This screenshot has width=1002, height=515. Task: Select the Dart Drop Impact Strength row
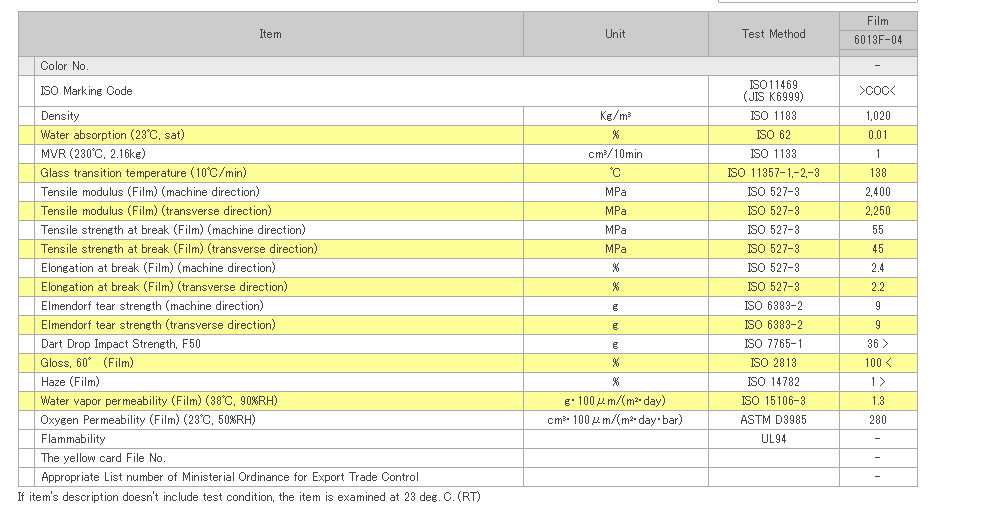pos(468,344)
